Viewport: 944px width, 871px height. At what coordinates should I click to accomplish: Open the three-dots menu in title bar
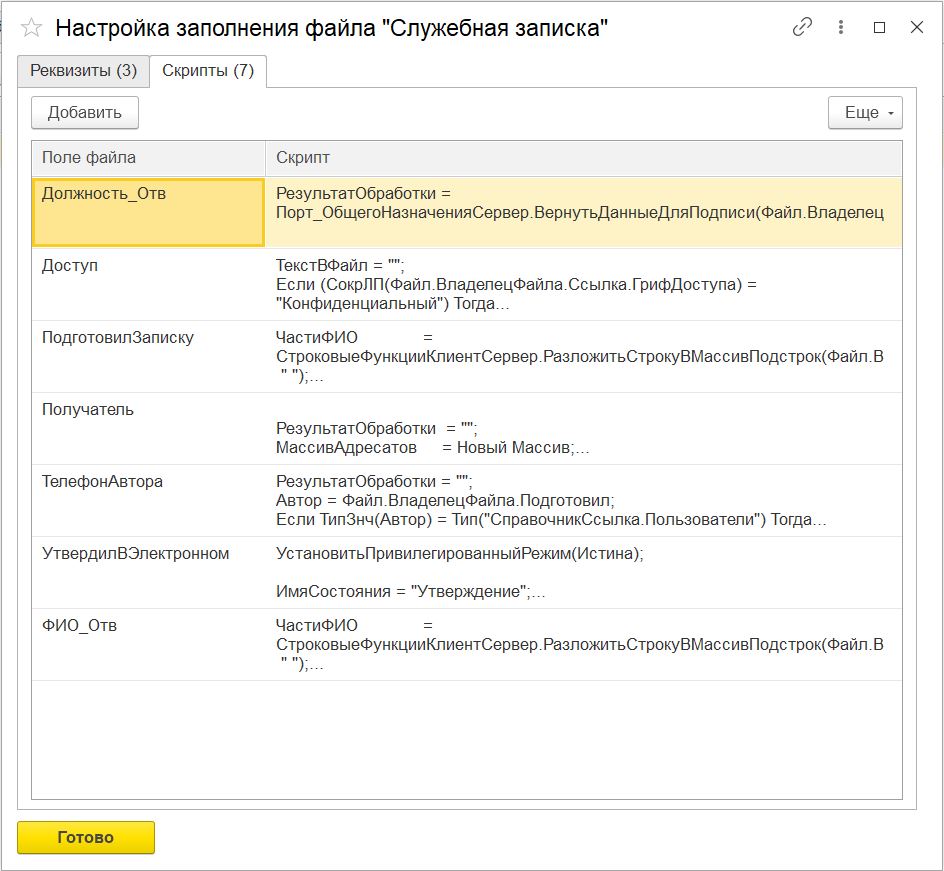tap(840, 27)
